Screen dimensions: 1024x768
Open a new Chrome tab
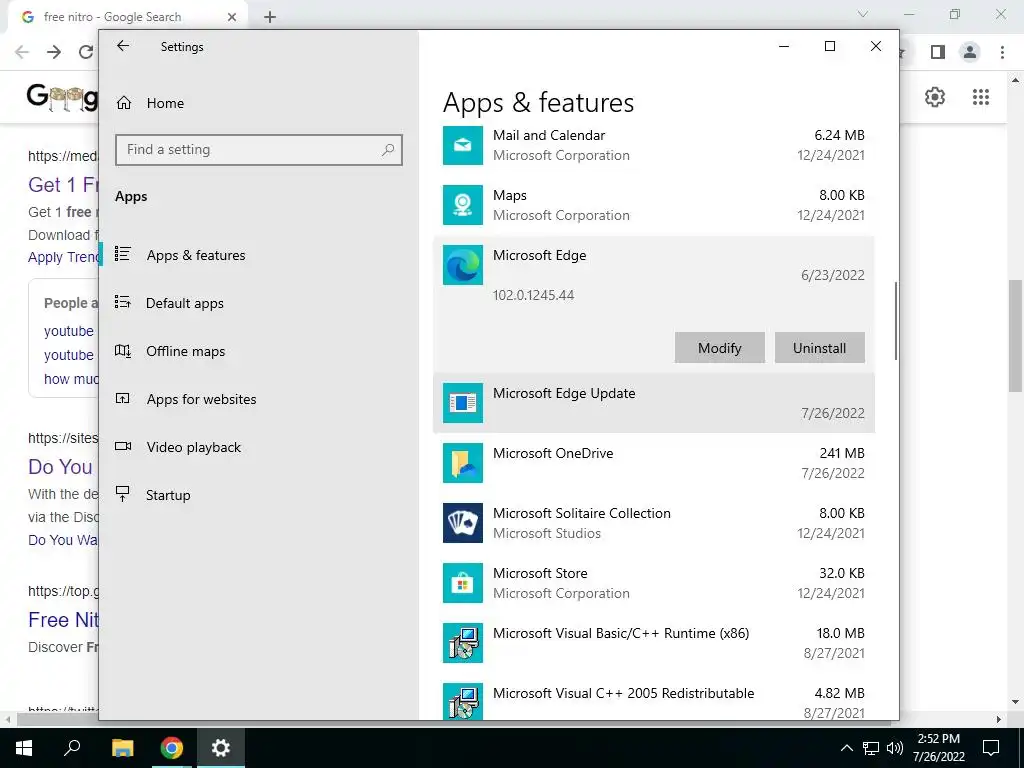coord(270,17)
